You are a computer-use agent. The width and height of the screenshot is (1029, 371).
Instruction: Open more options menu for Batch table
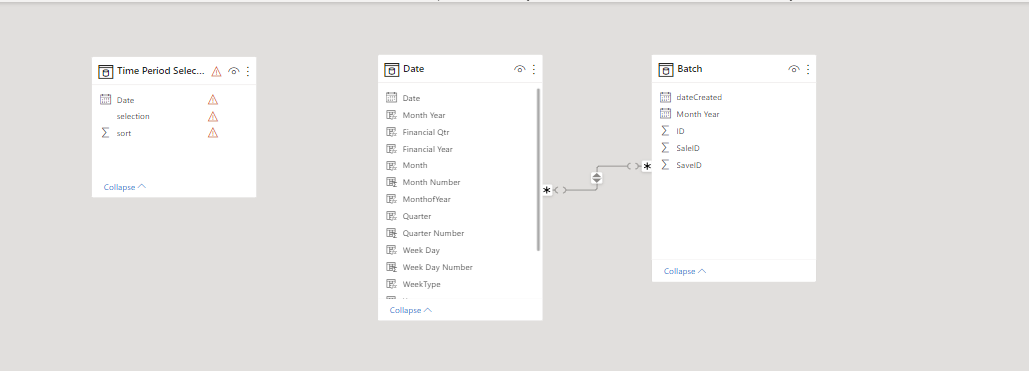pos(808,69)
